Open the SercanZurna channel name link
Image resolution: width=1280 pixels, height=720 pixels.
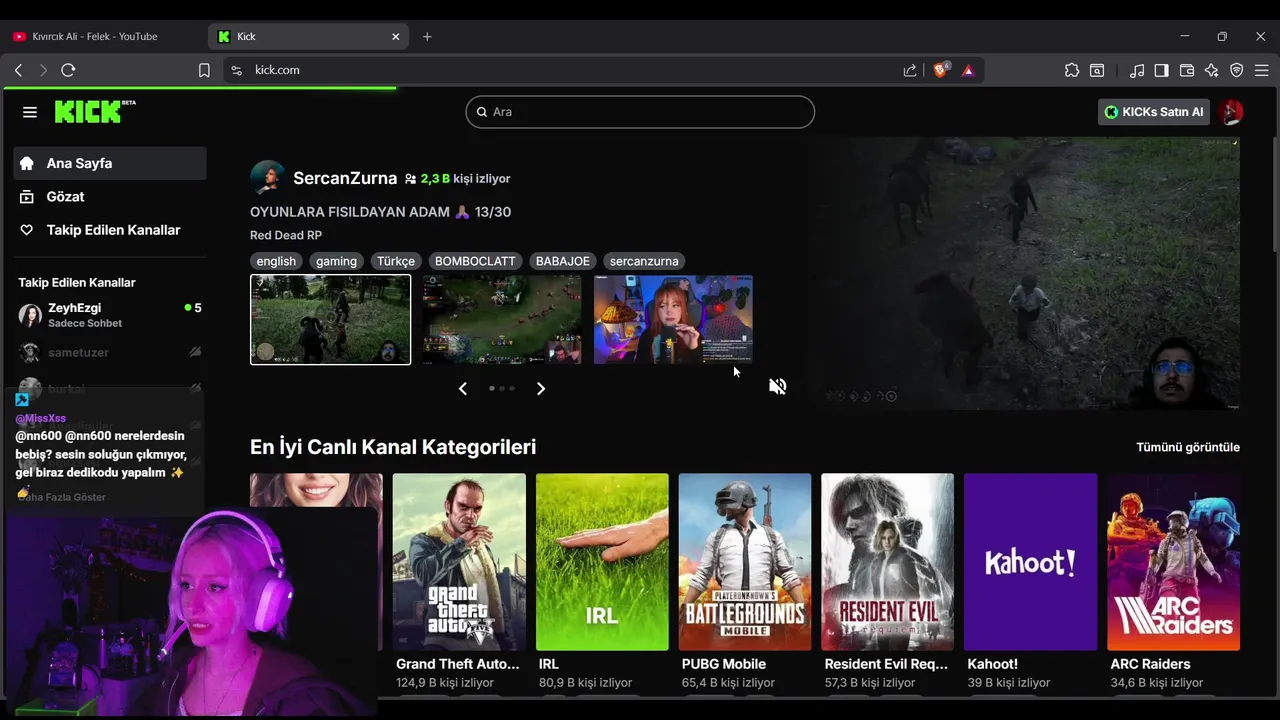tap(345, 178)
